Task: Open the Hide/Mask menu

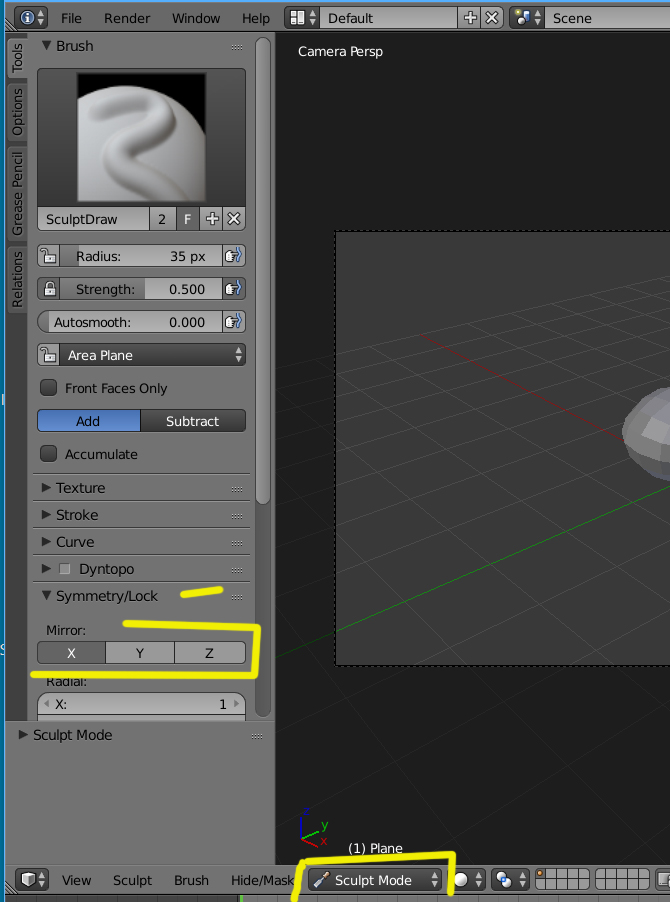Action: point(262,880)
